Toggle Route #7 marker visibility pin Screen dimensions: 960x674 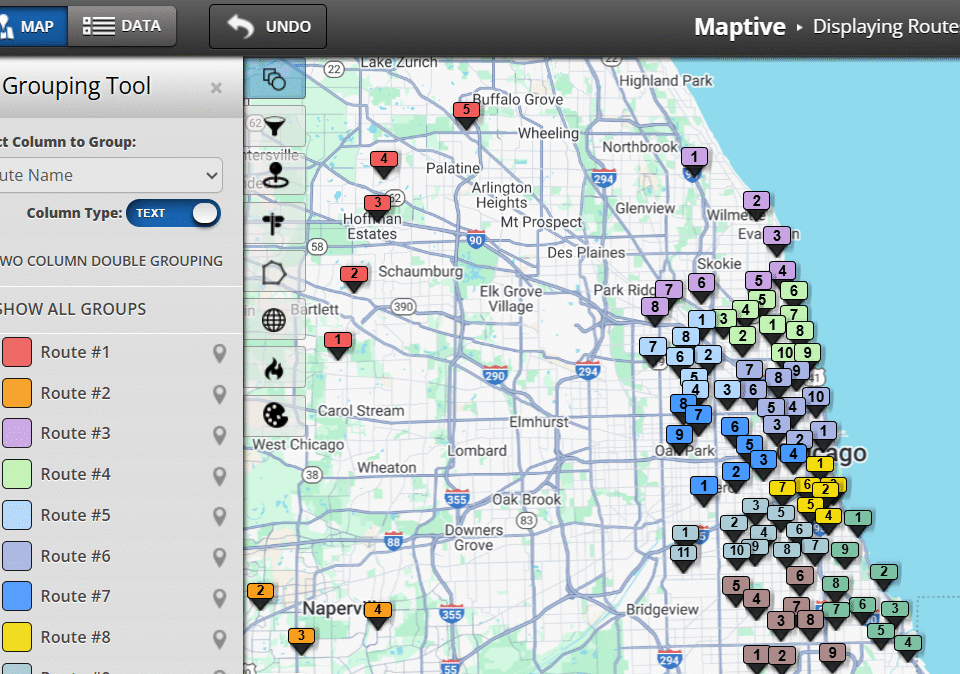click(x=220, y=597)
